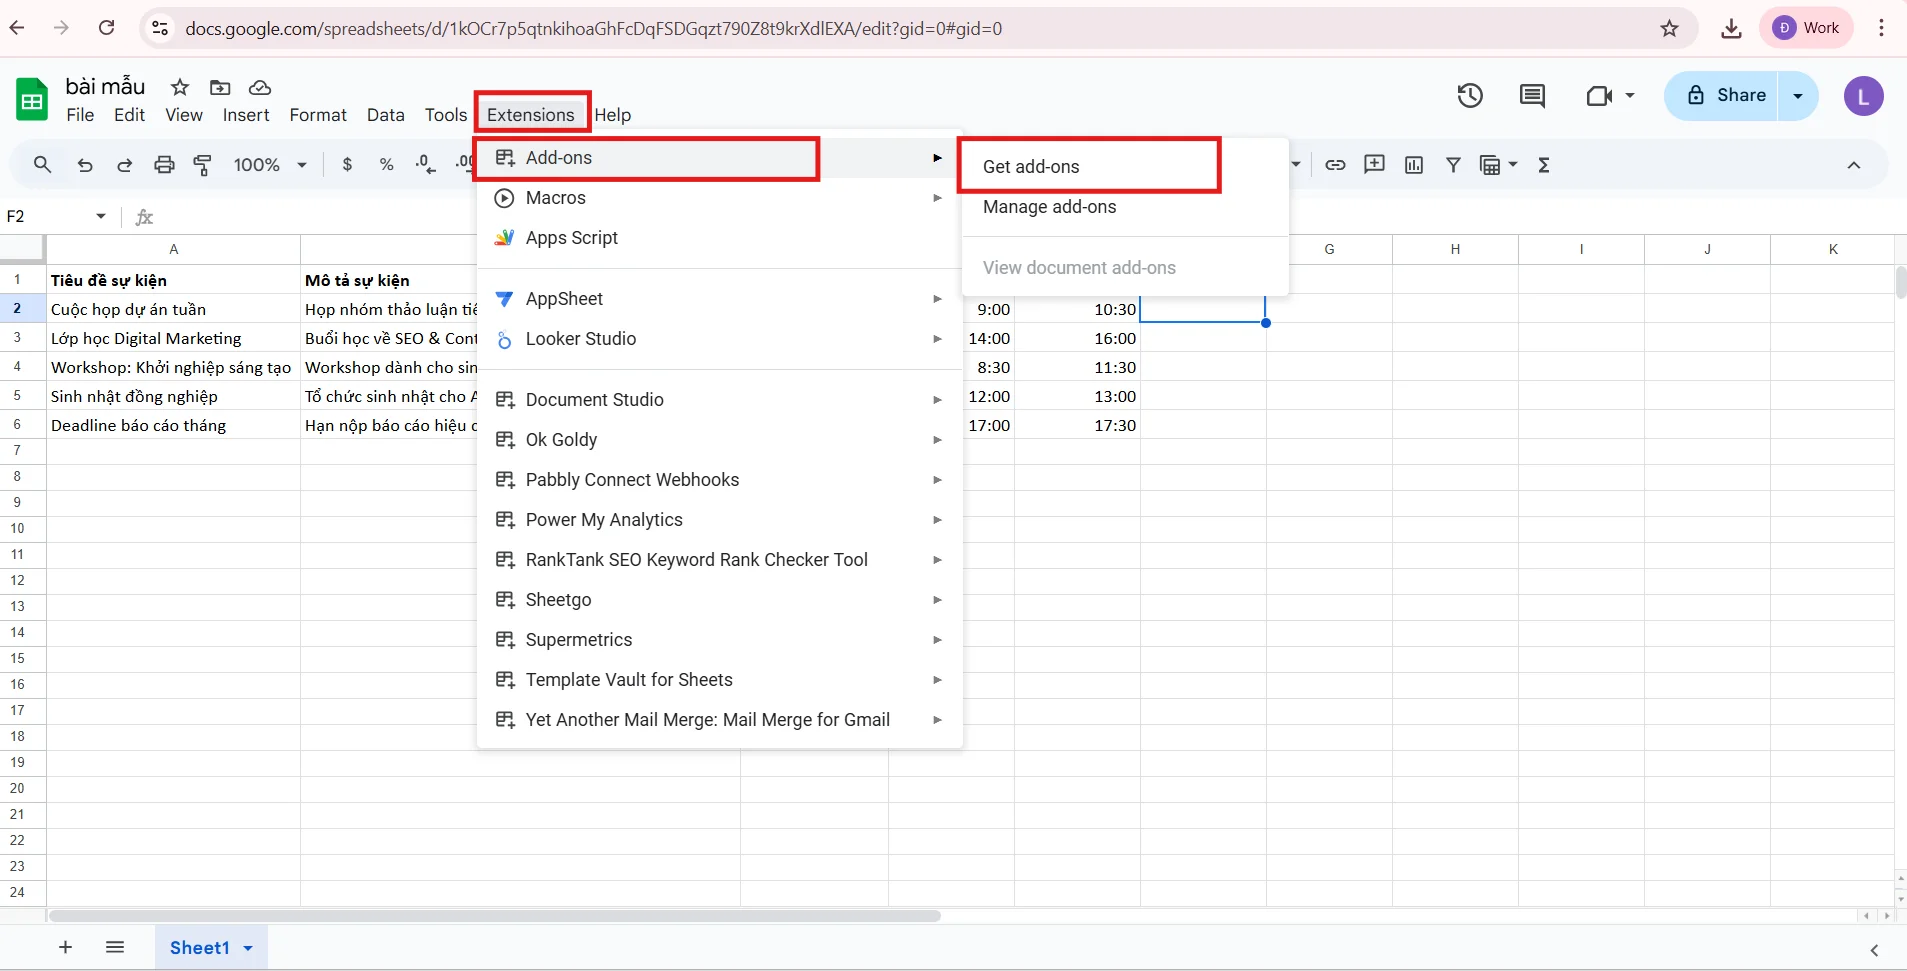Decrease decimal places
This screenshot has height=971, width=1907.
pyautogui.click(x=426, y=165)
